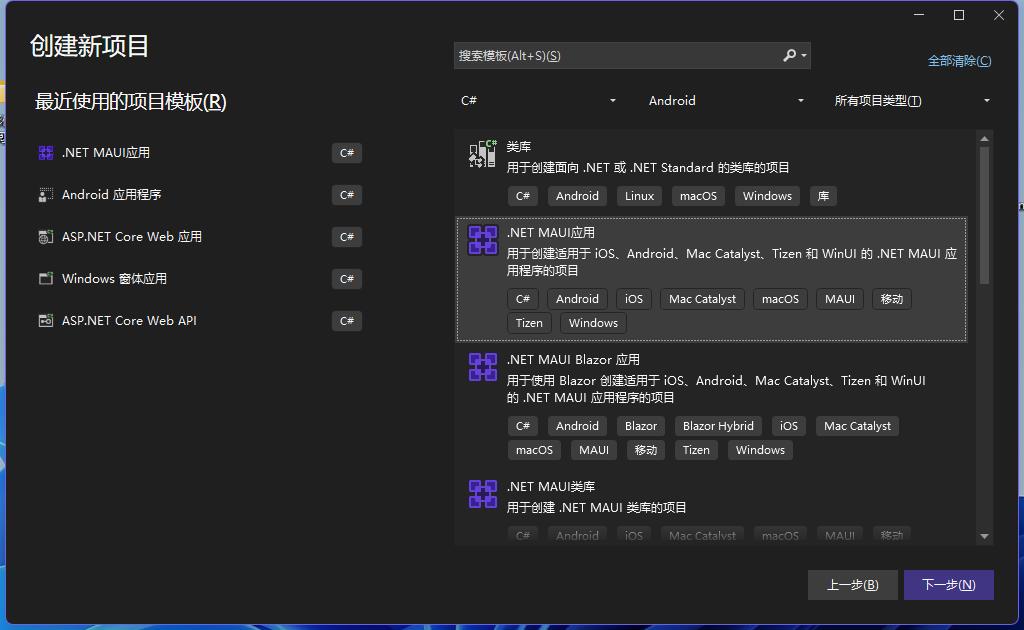The image size is (1024, 630).
Task: Click the Windows 窗体应用 window icon
Action: coord(46,279)
